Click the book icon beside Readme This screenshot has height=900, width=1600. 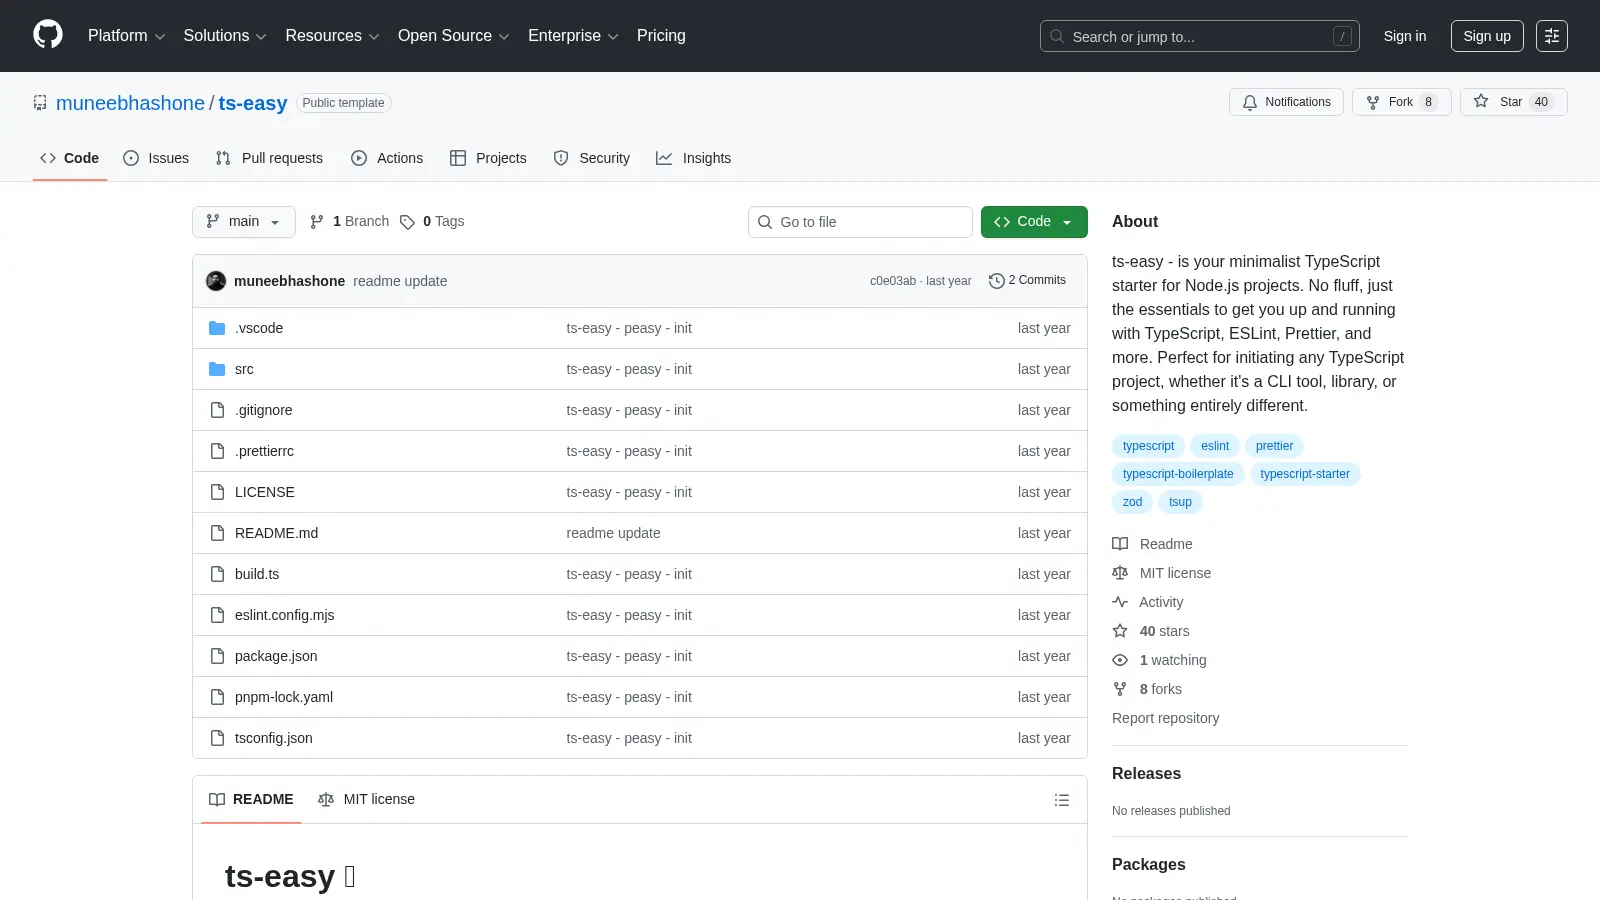click(x=1120, y=544)
